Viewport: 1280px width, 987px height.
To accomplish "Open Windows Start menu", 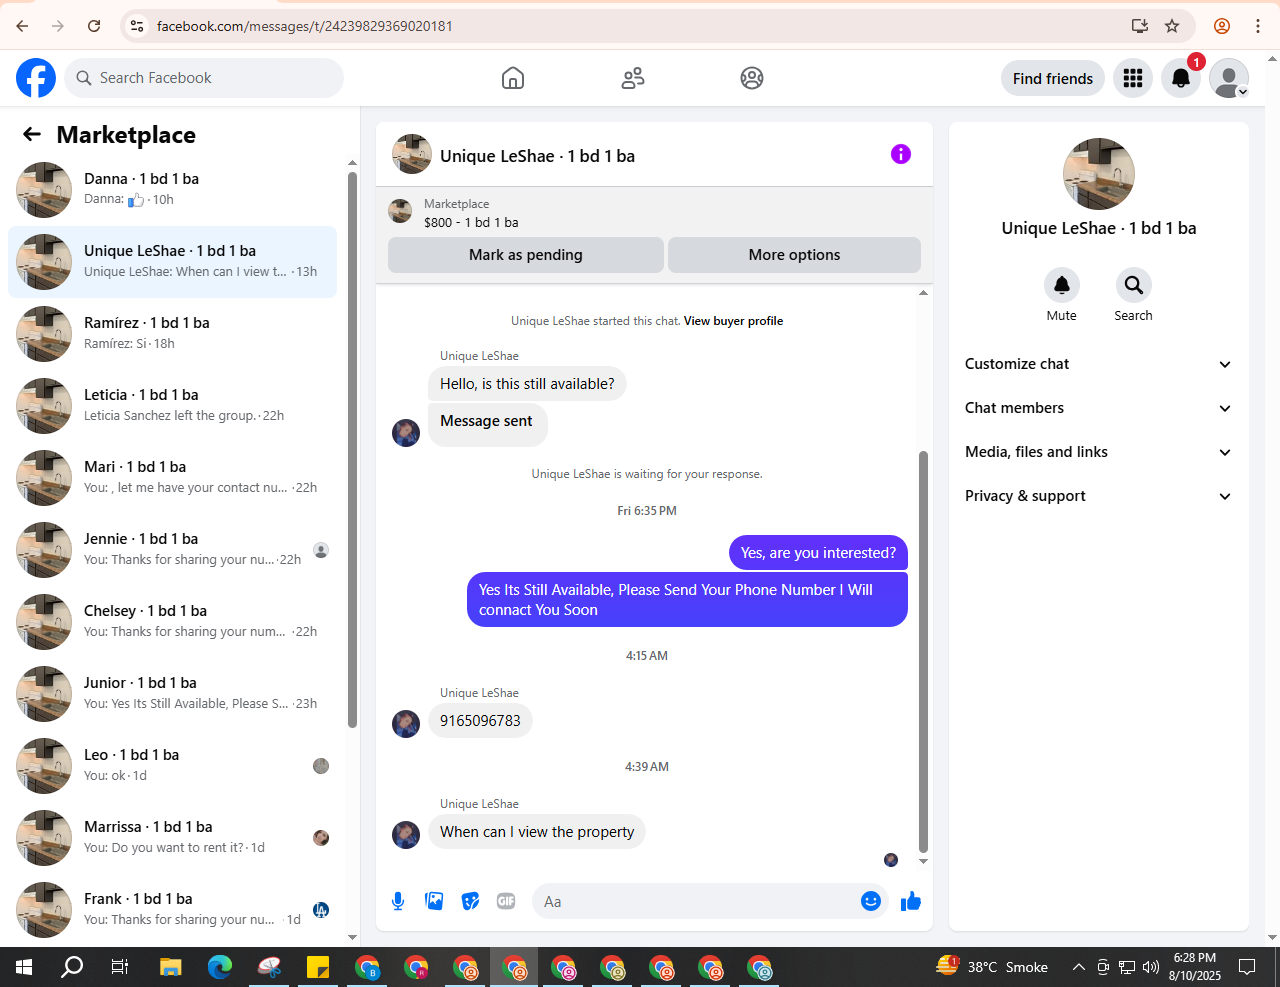I will coord(24,967).
